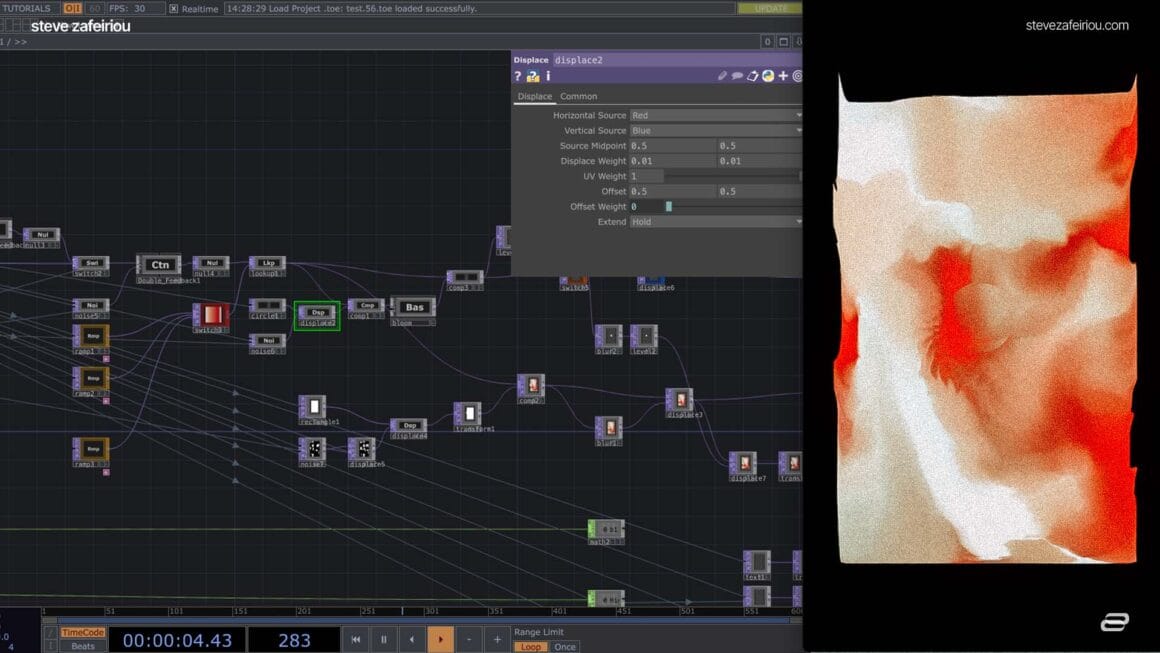Open the Horizontal Source dropdown set to Red
Viewport: 1160px width, 653px height.
click(x=715, y=114)
